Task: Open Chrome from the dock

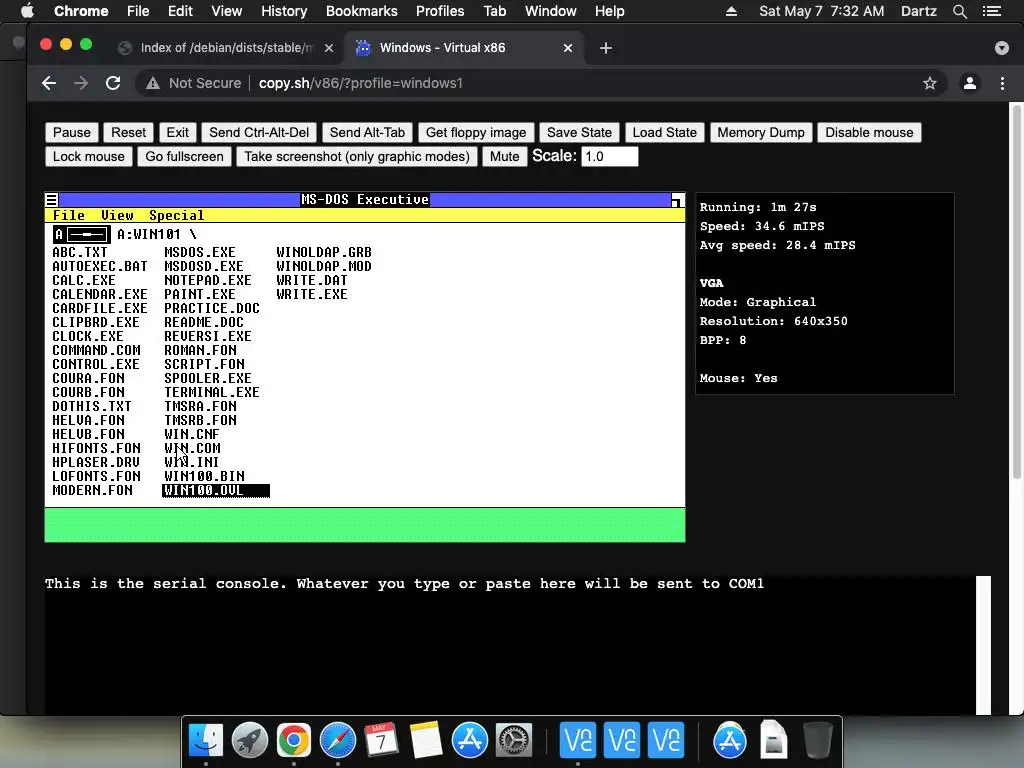Action: coord(293,740)
